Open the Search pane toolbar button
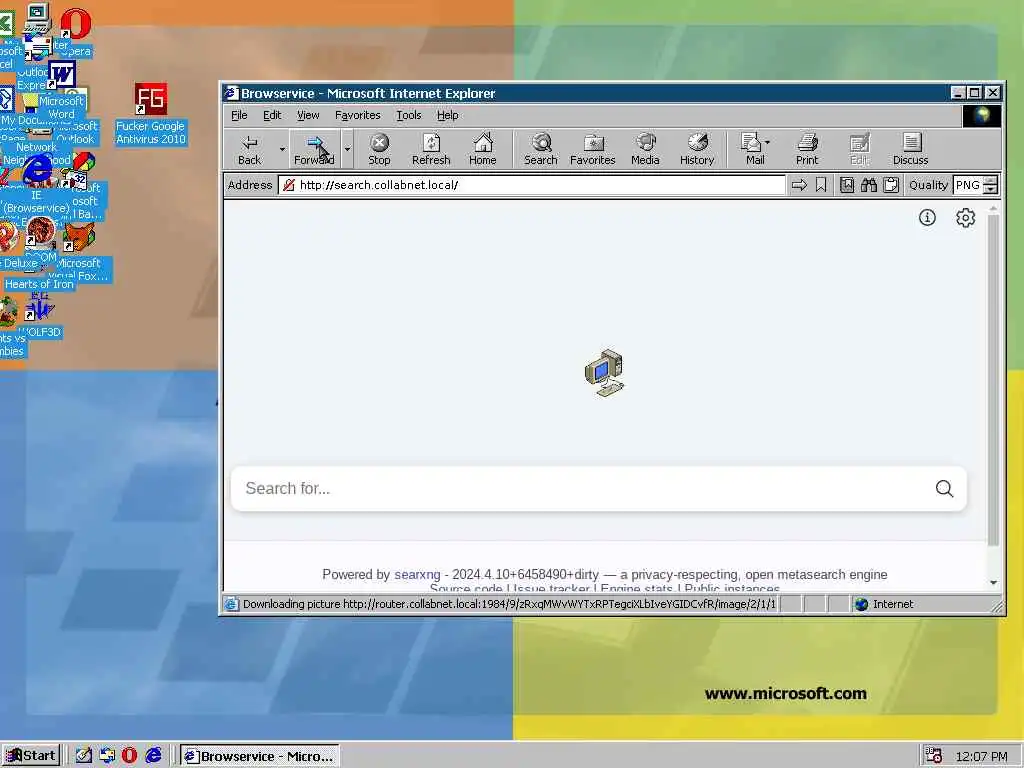The width and height of the screenshot is (1024, 768). pos(541,149)
